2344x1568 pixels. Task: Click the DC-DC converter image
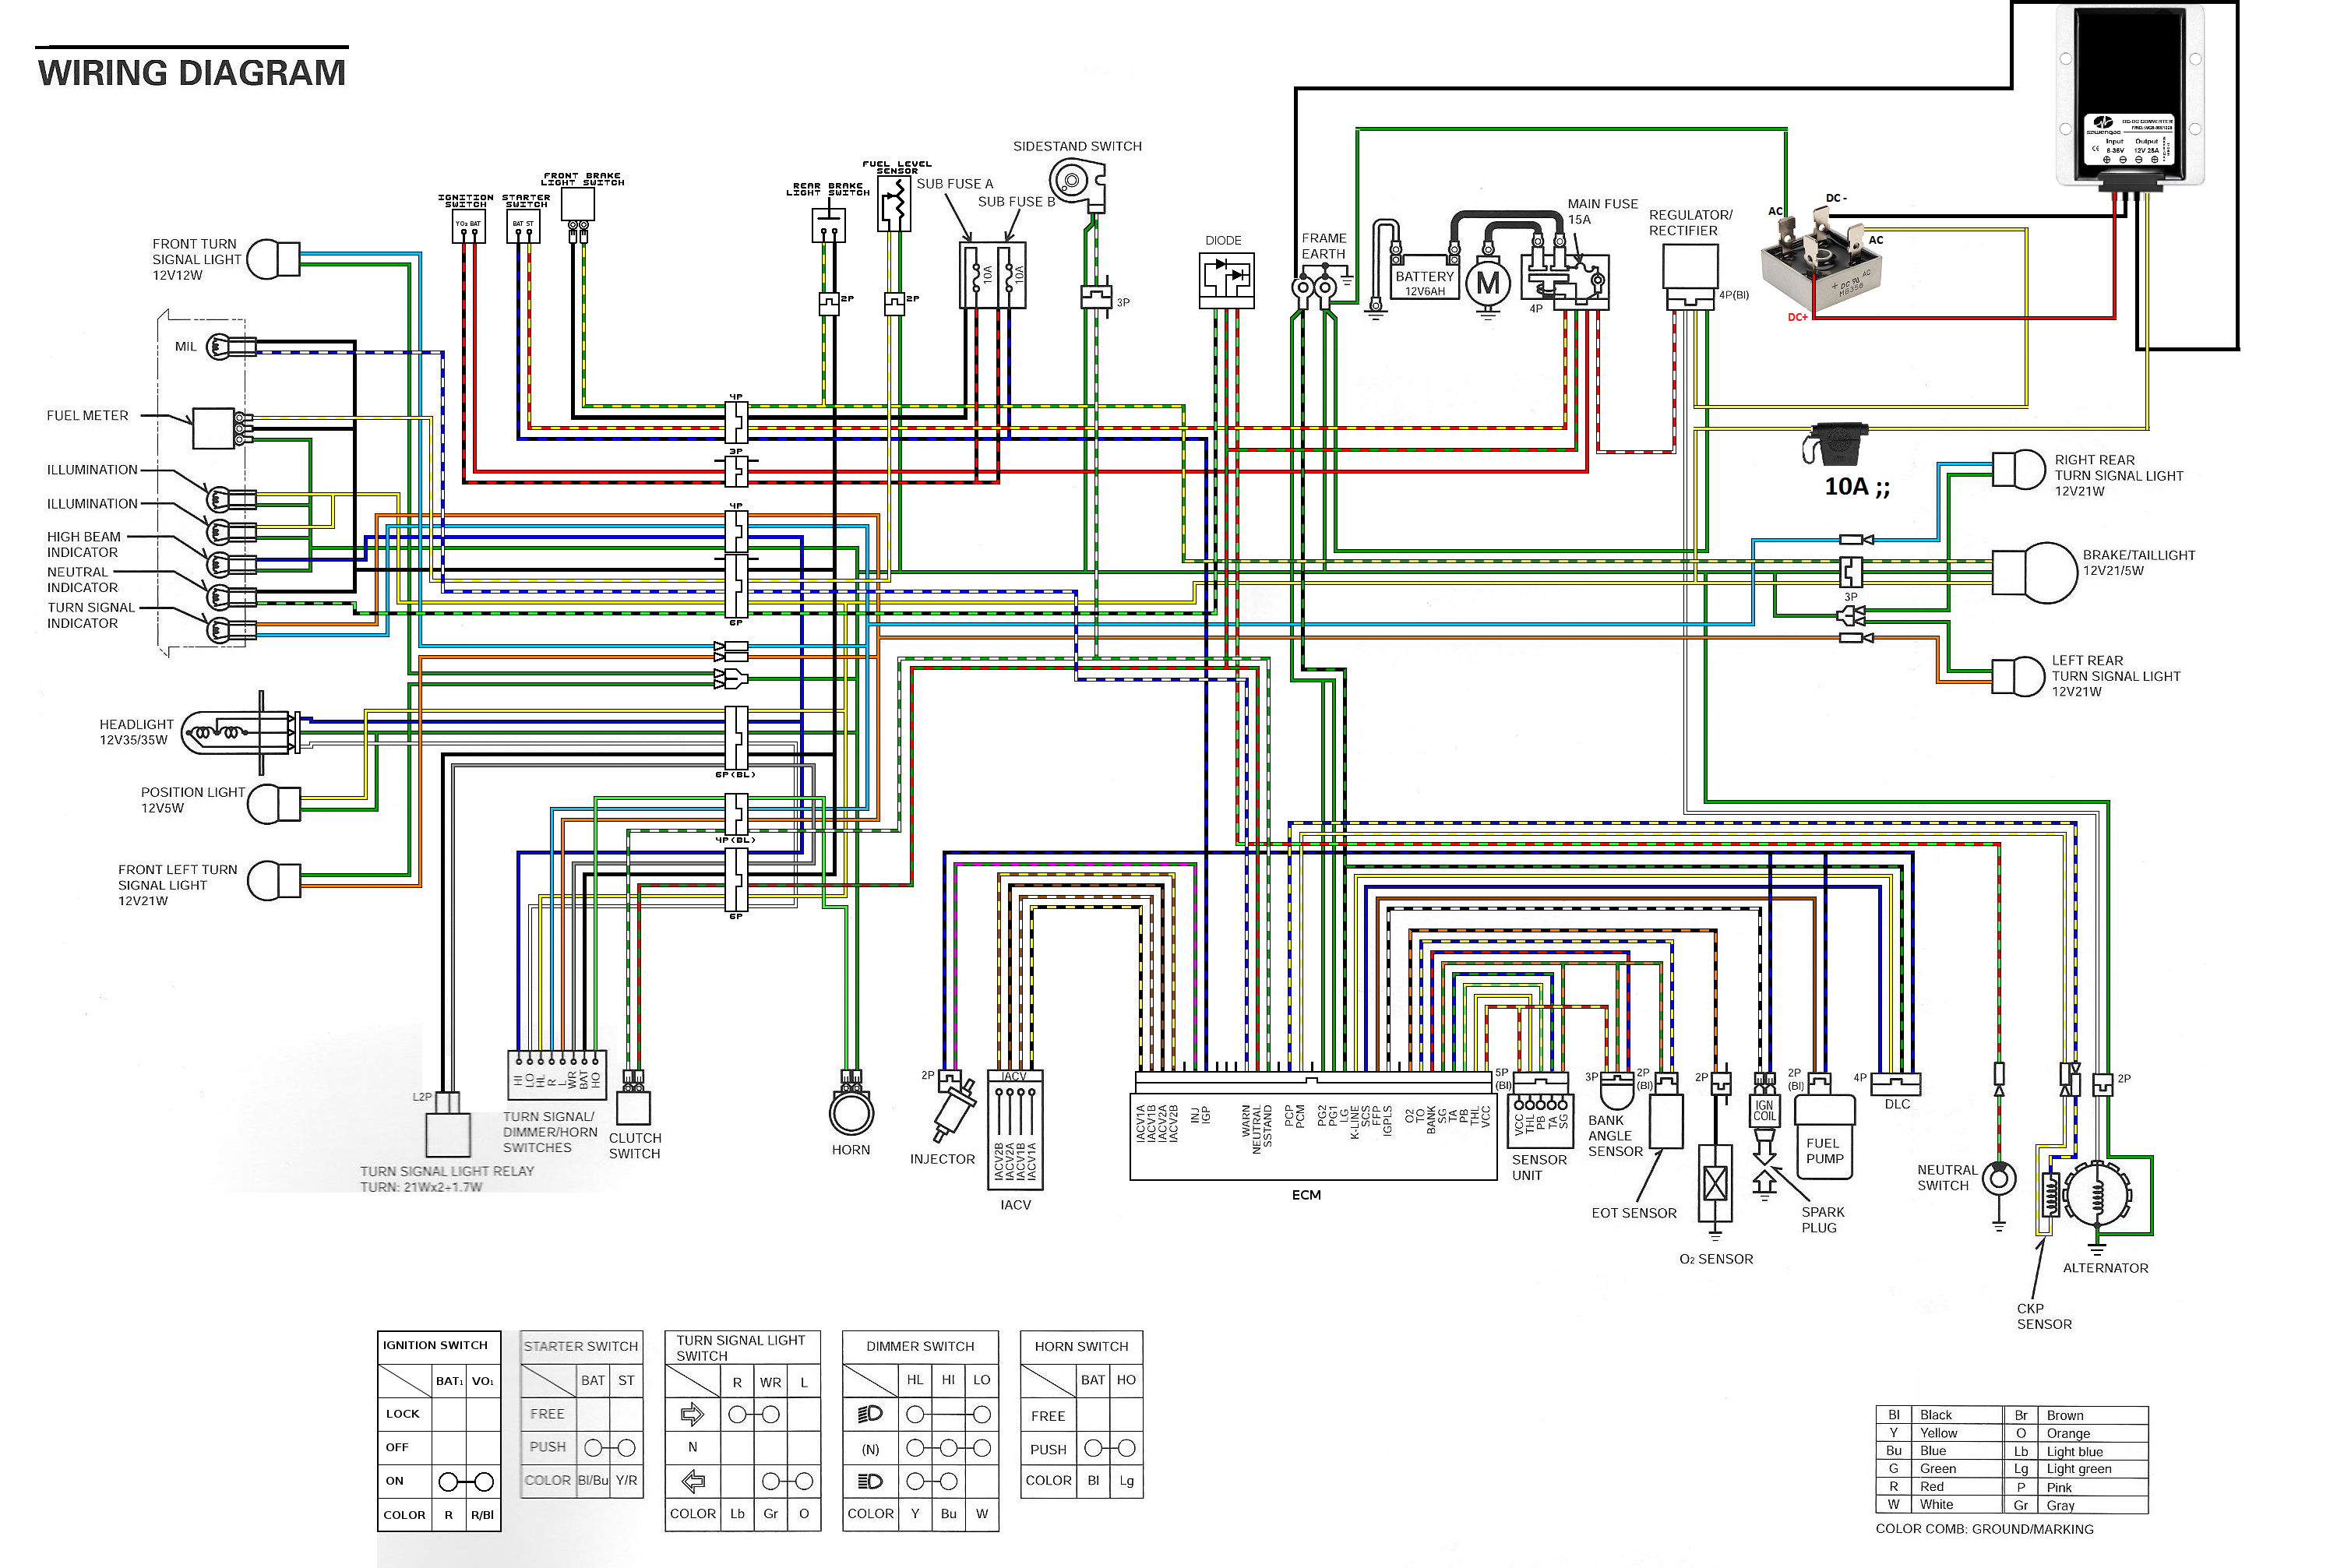click(2130, 95)
